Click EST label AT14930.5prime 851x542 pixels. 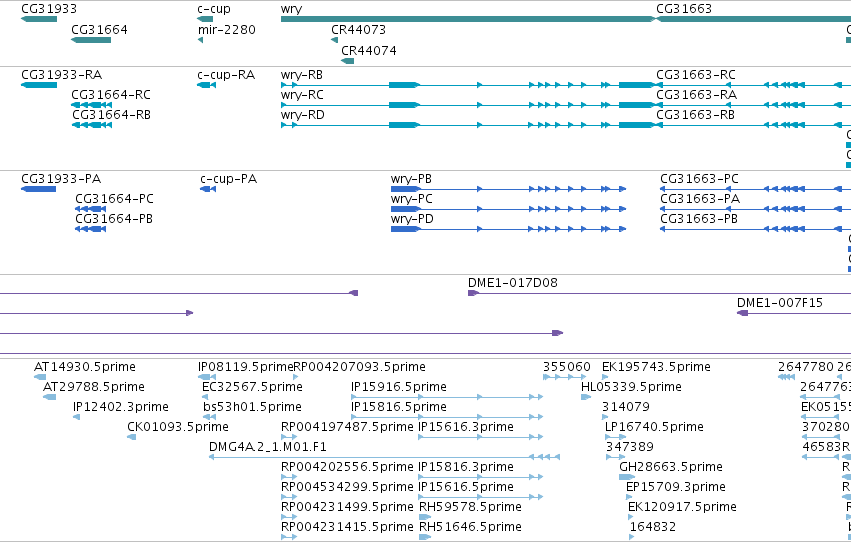click(85, 367)
